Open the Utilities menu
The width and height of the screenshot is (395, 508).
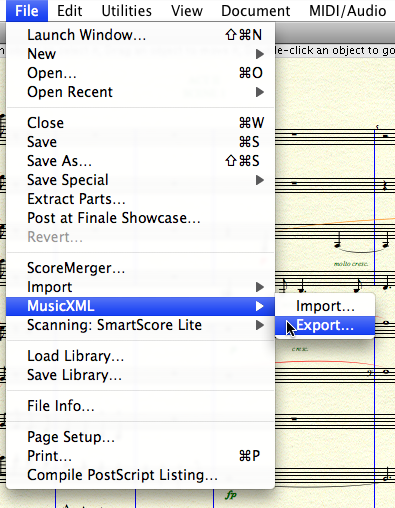[126, 11]
